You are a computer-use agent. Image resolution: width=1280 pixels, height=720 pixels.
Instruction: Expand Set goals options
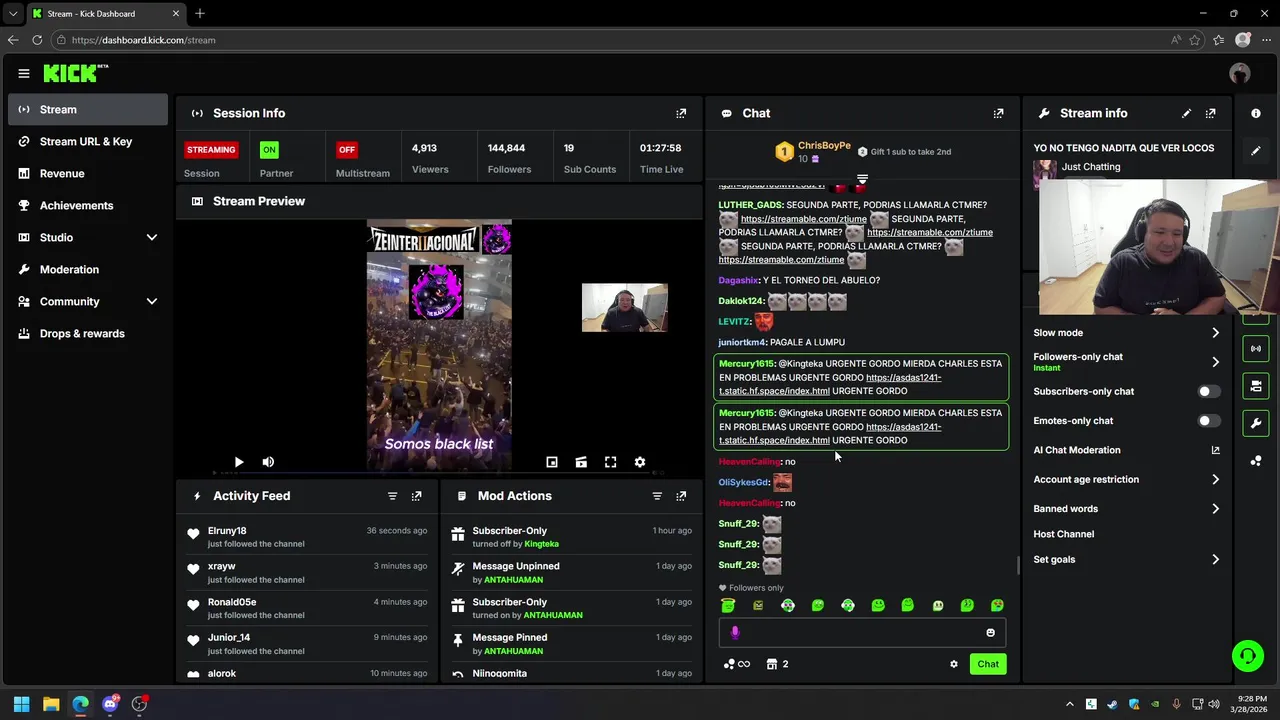(1127, 560)
